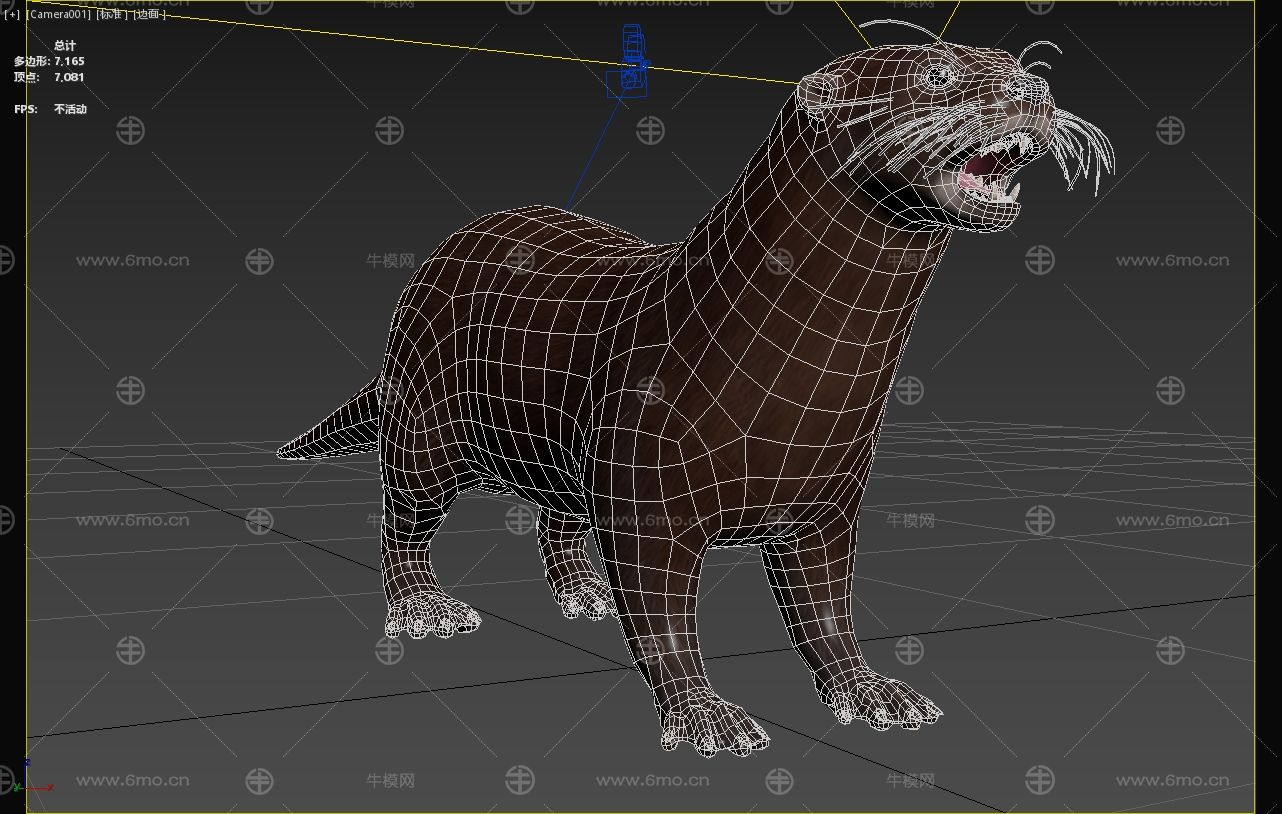This screenshot has height=814, width=1282.
Task: Open the Camera001 viewport view menu
Action: [x=58, y=15]
